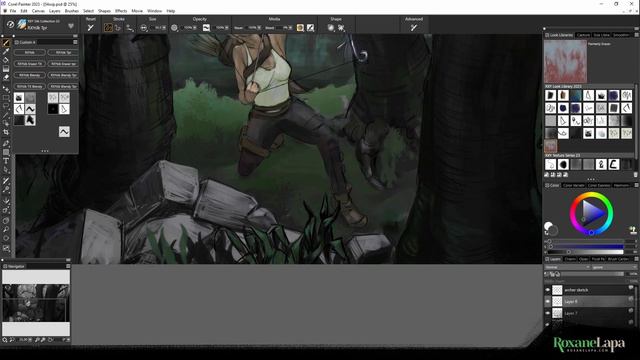Select the archer sketch layer name
Viewport: 640px width, 360px height.
pos(576,290)
